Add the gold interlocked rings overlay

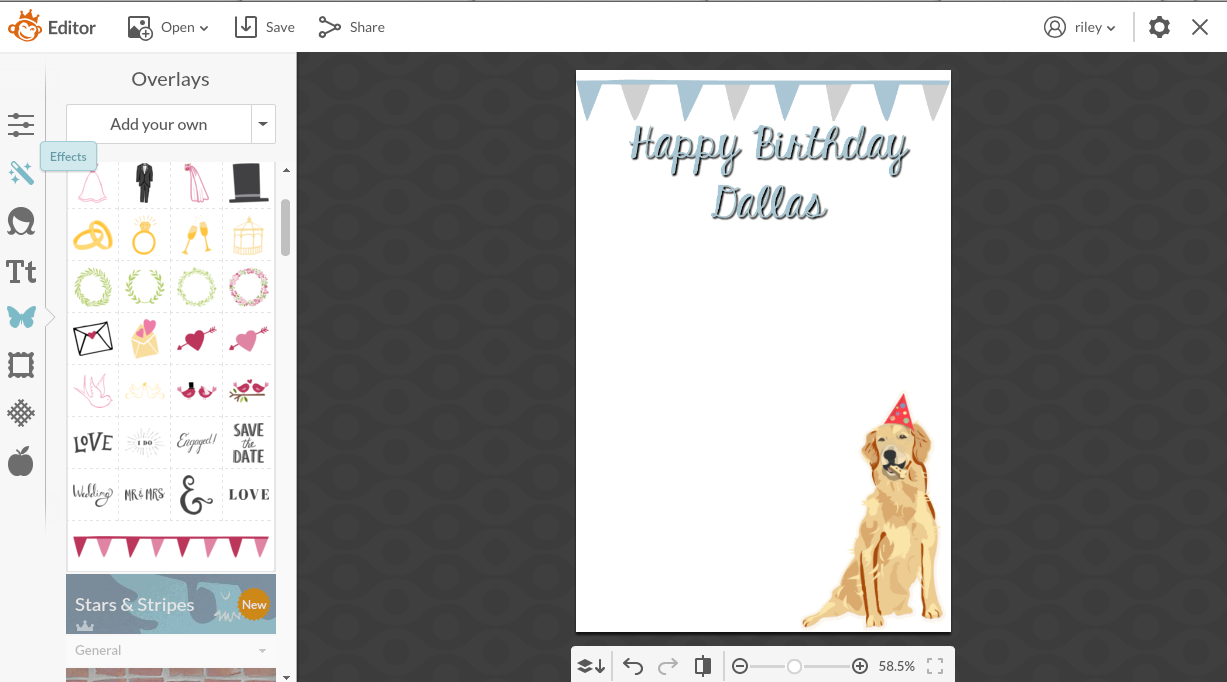pyautogui.click(x=92, y=236)
